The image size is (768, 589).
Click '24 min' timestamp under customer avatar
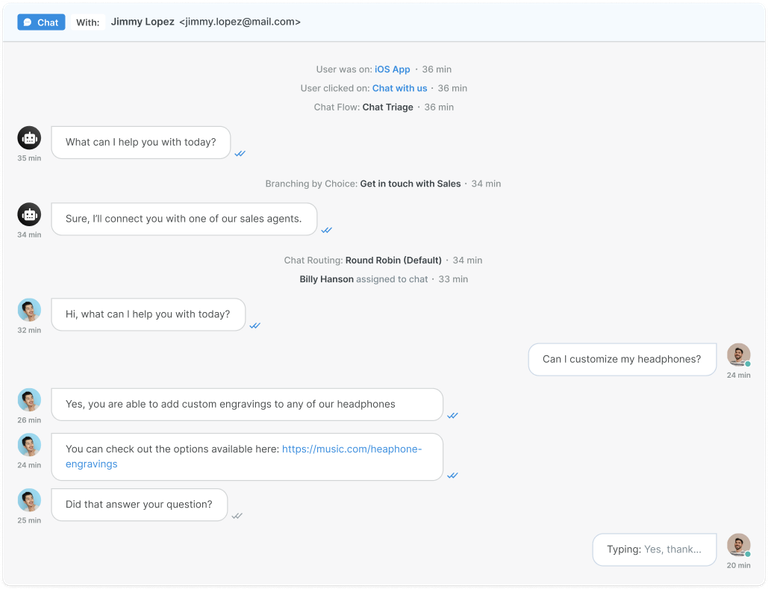(739, 375)
